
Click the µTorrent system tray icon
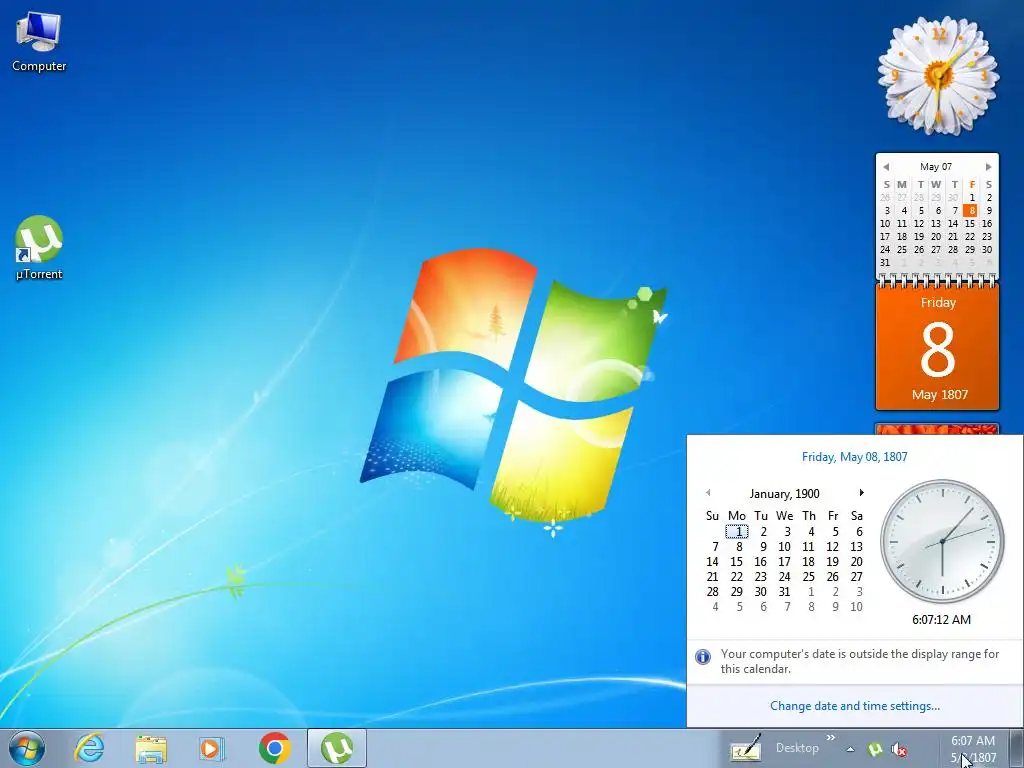pyautogui.click(x=875, y=750)
